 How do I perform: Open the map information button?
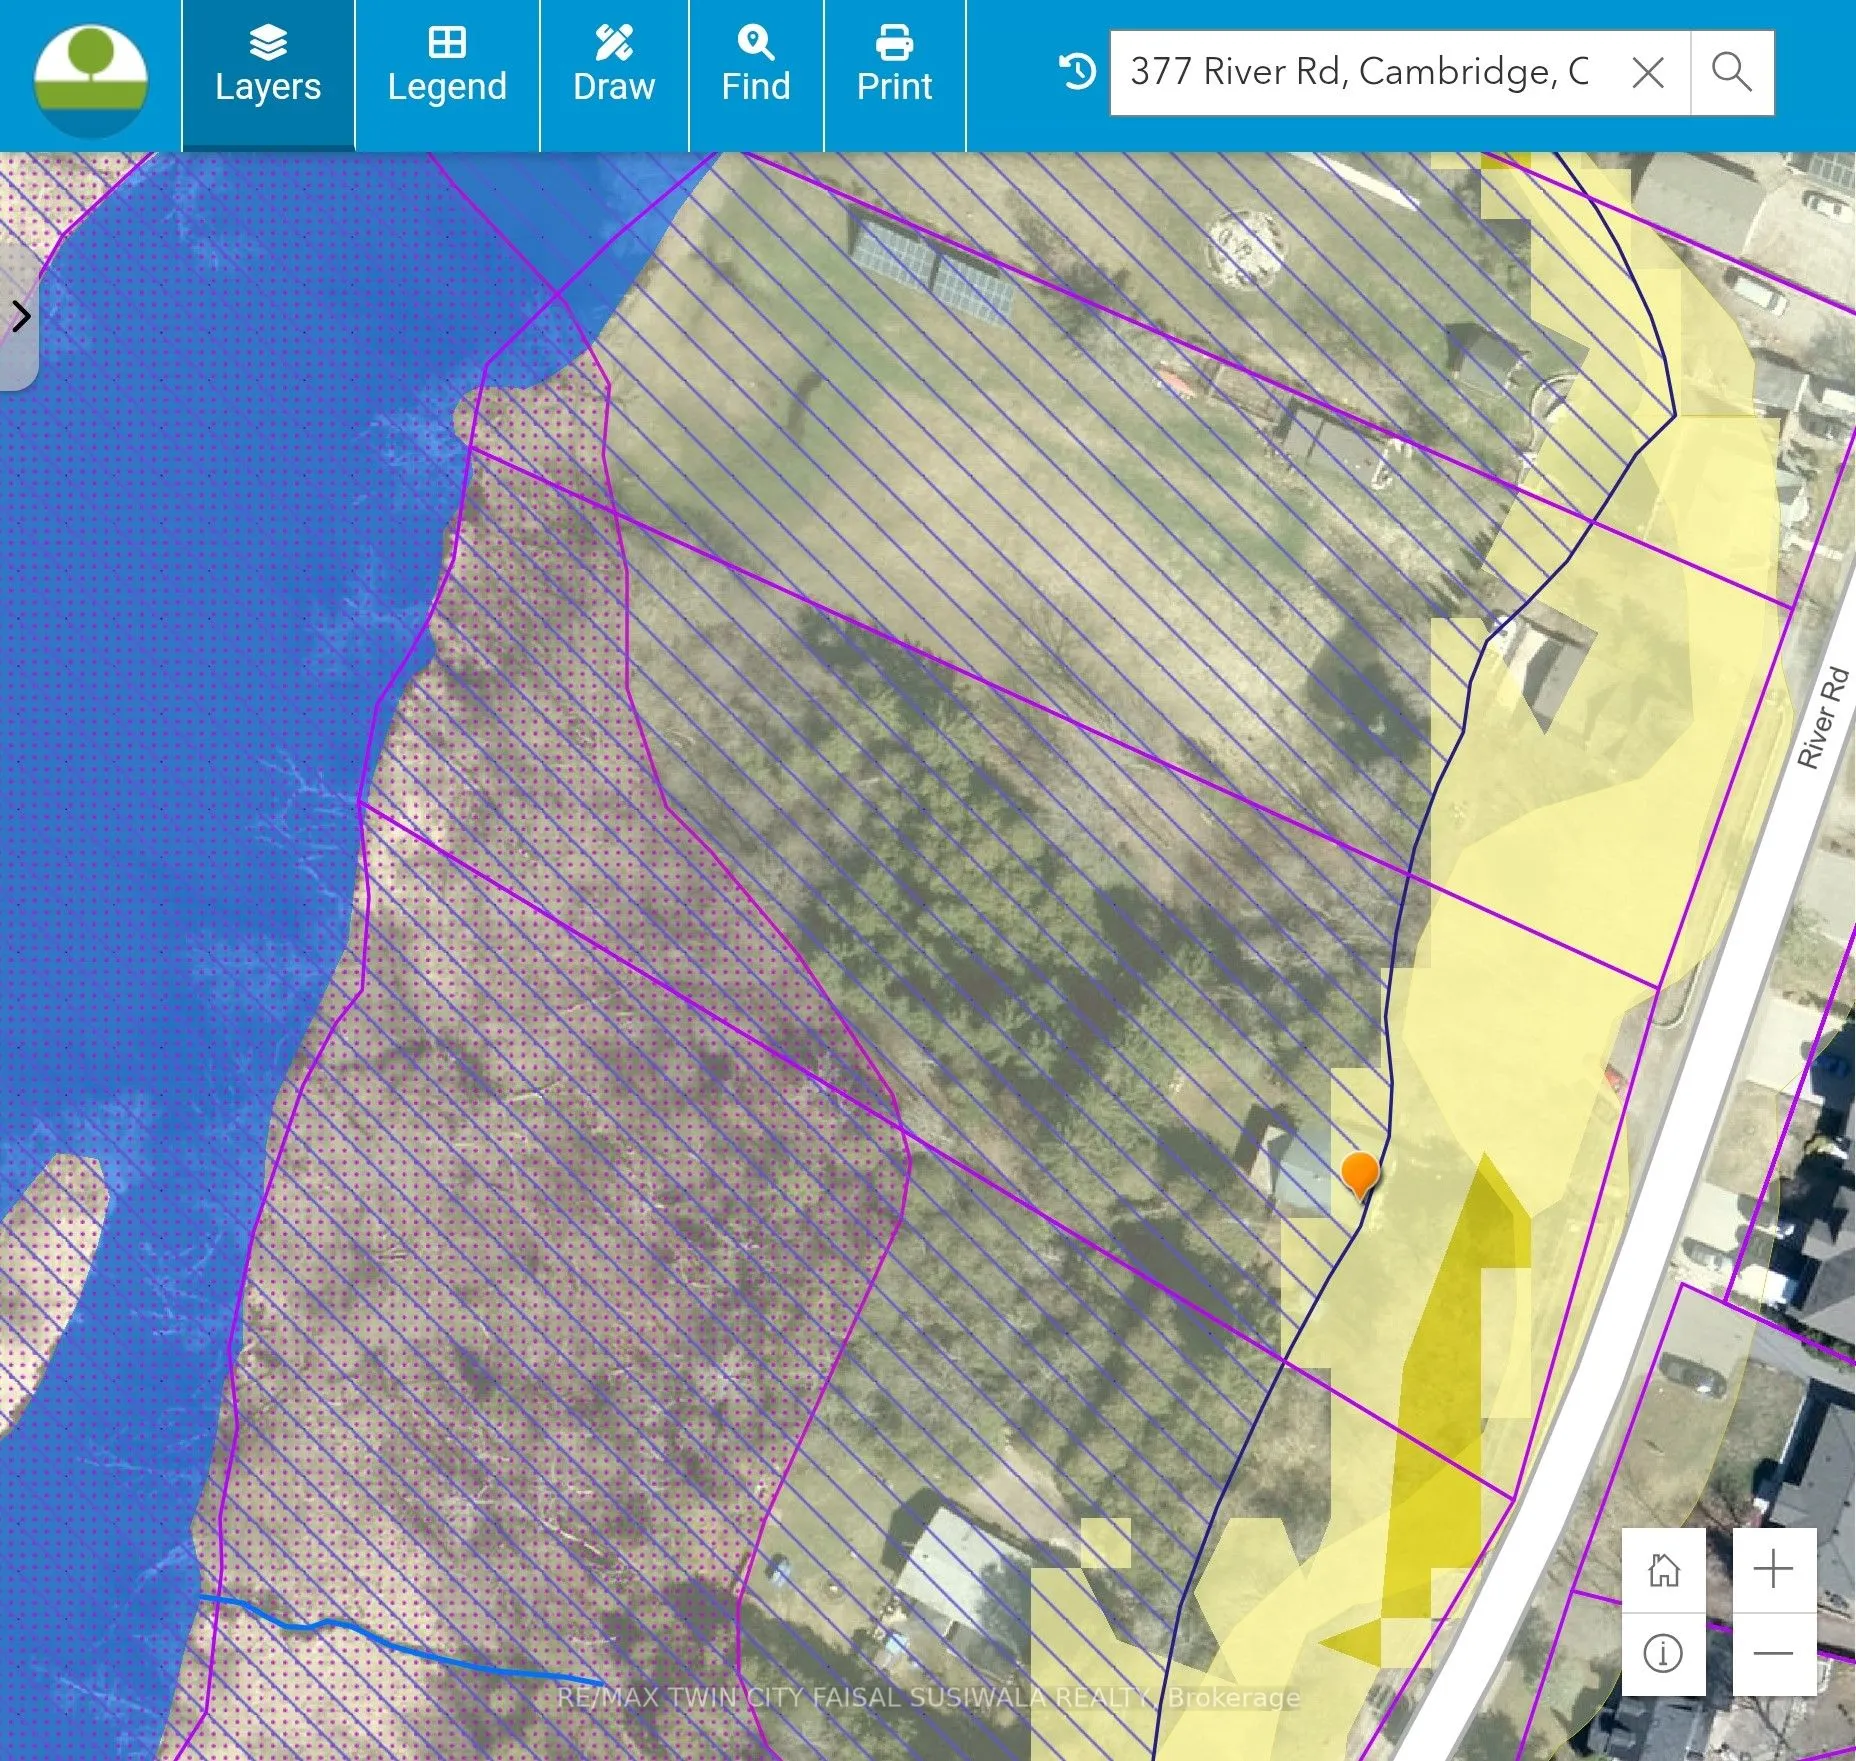point(1663,1653)
